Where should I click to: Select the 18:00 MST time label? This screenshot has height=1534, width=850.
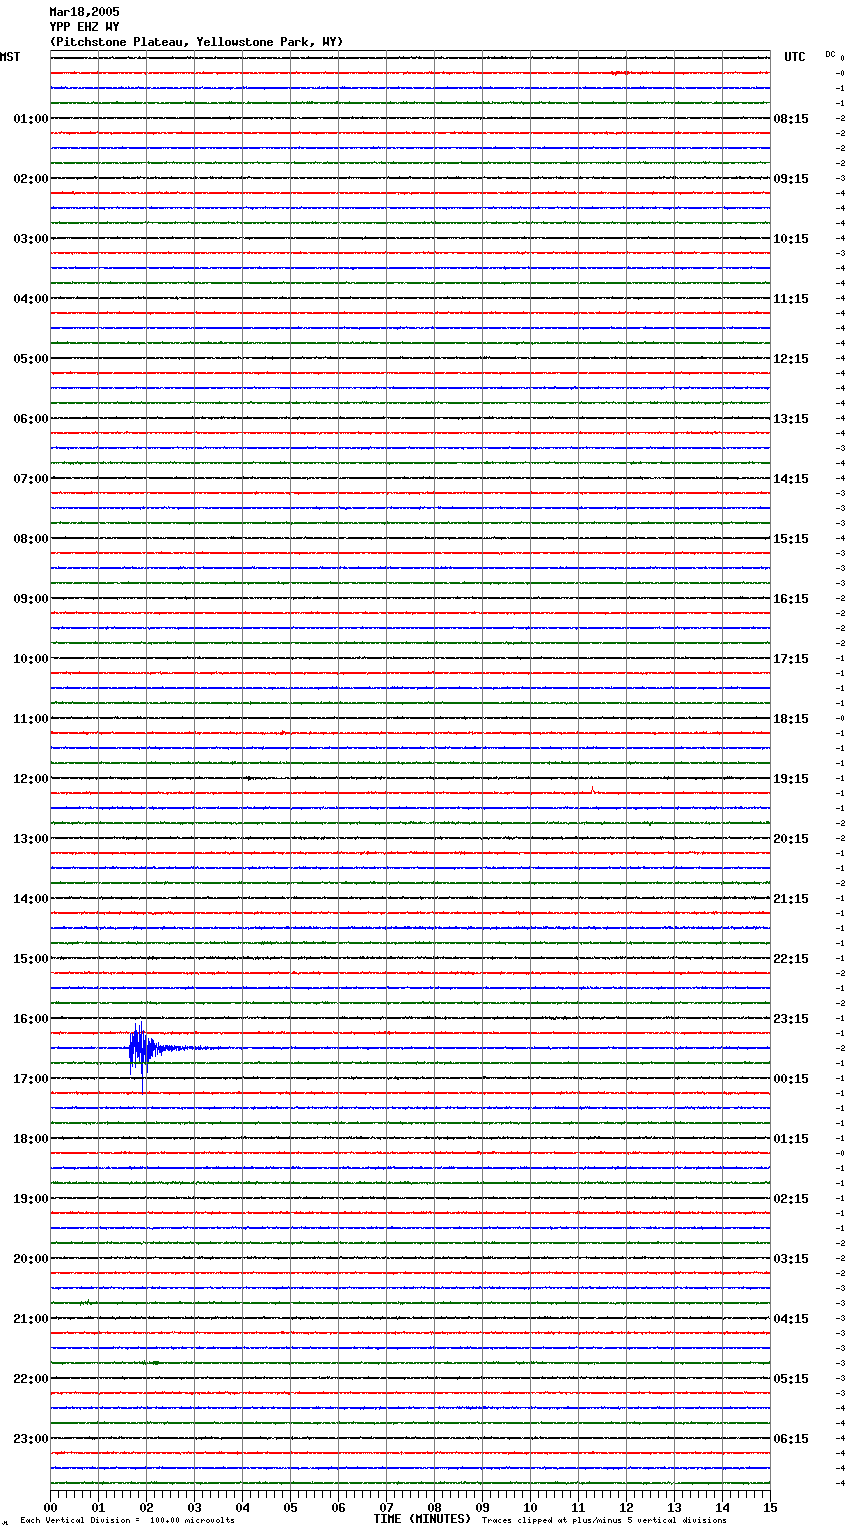coord(31,1139)
